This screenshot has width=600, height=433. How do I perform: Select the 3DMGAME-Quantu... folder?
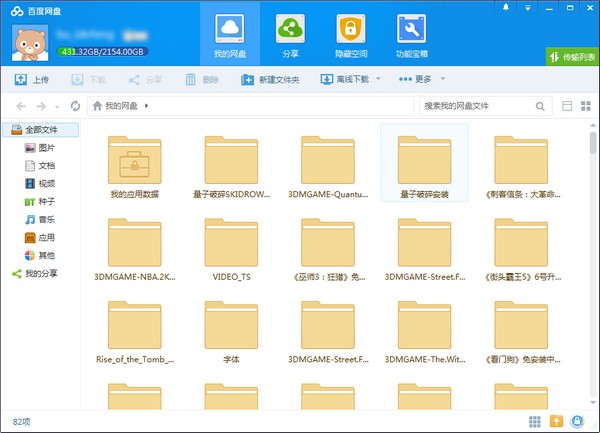[328, 166]
